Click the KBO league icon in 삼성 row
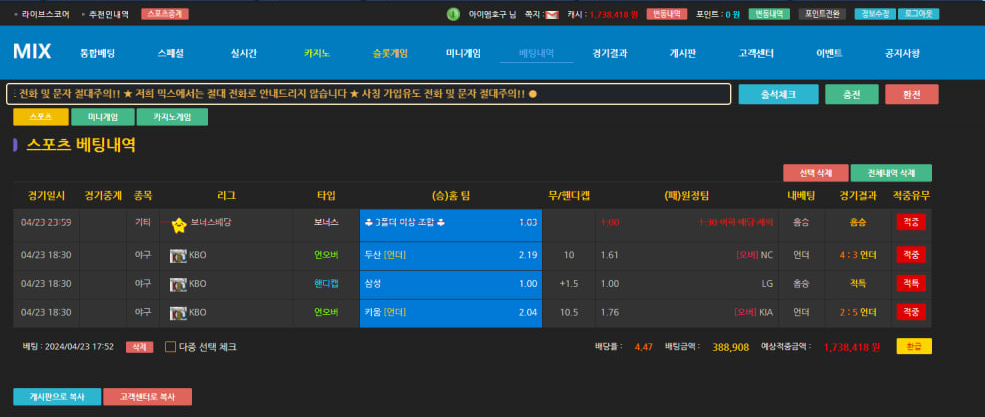The width and height of the screenshot is (985, 417). 178,284
